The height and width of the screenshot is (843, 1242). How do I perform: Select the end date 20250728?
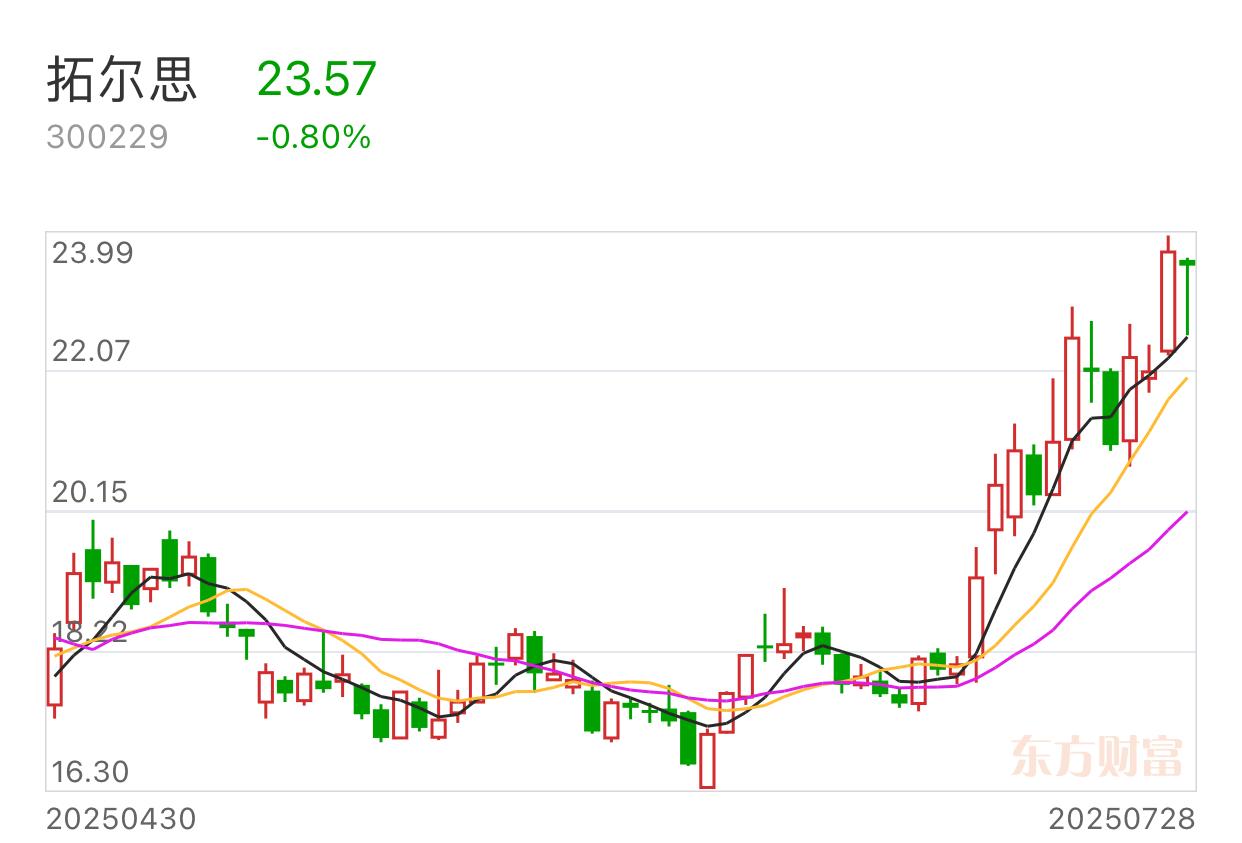[x=1122, y=819]
